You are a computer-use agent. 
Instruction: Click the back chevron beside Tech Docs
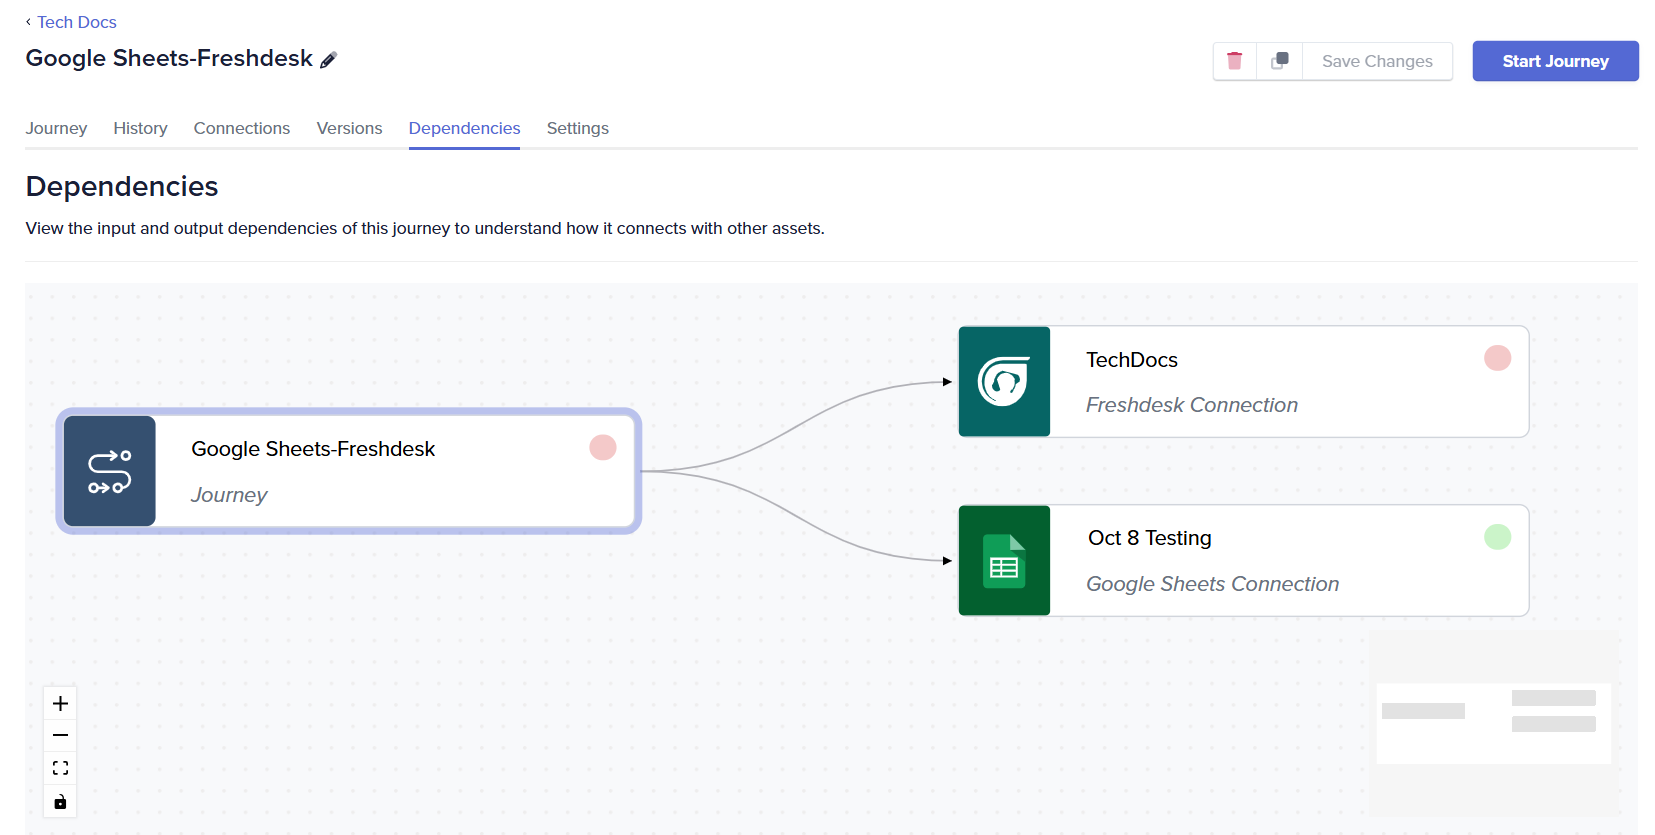coord(28,21)
